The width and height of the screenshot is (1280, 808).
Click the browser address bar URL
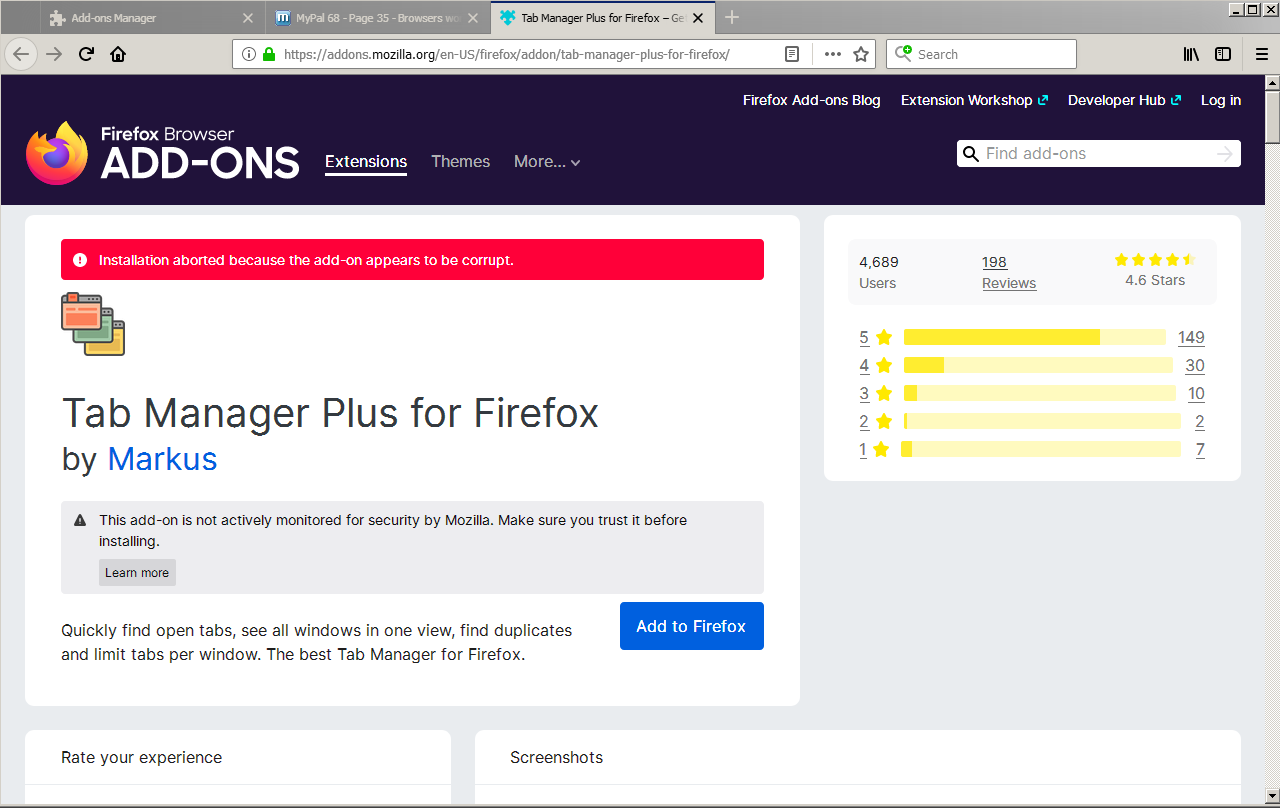506,54
